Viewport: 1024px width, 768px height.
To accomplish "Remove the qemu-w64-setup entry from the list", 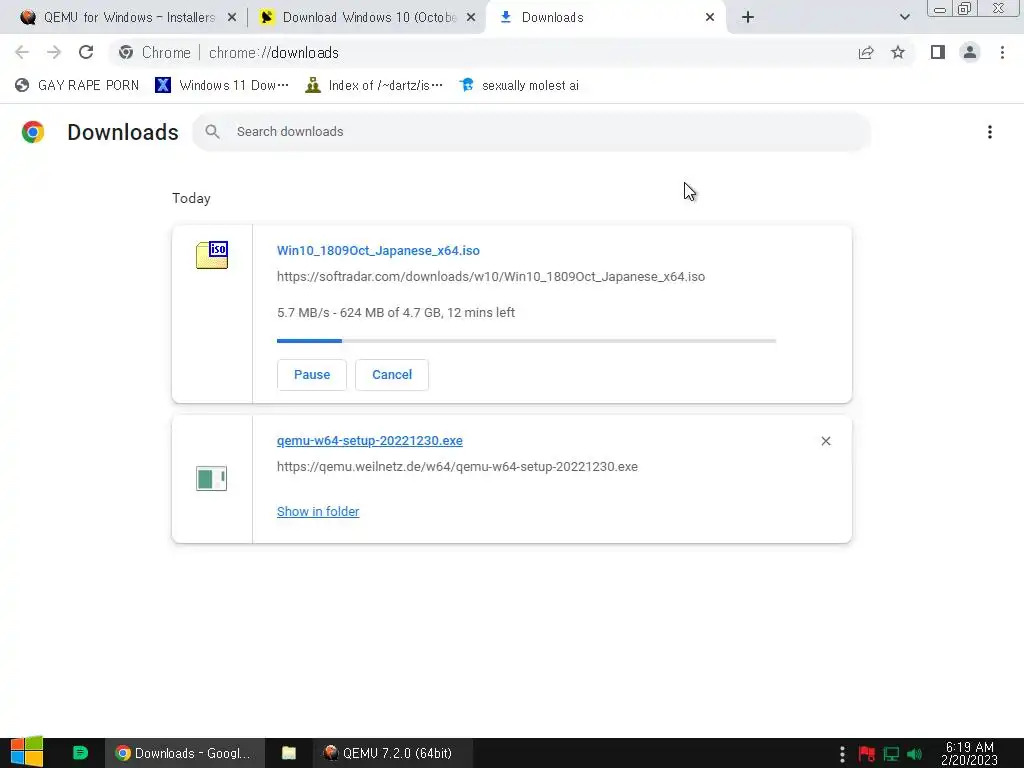I will pos(825,441).
